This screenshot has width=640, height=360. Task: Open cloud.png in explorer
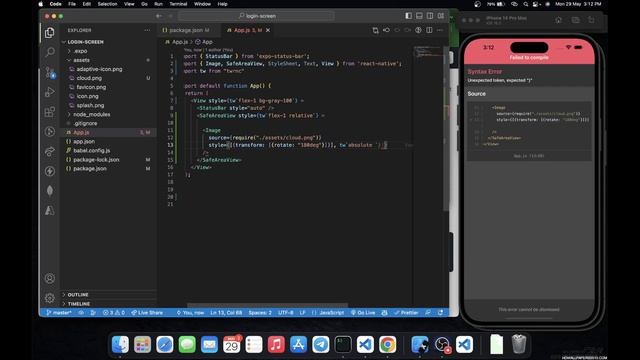[108, 78]
